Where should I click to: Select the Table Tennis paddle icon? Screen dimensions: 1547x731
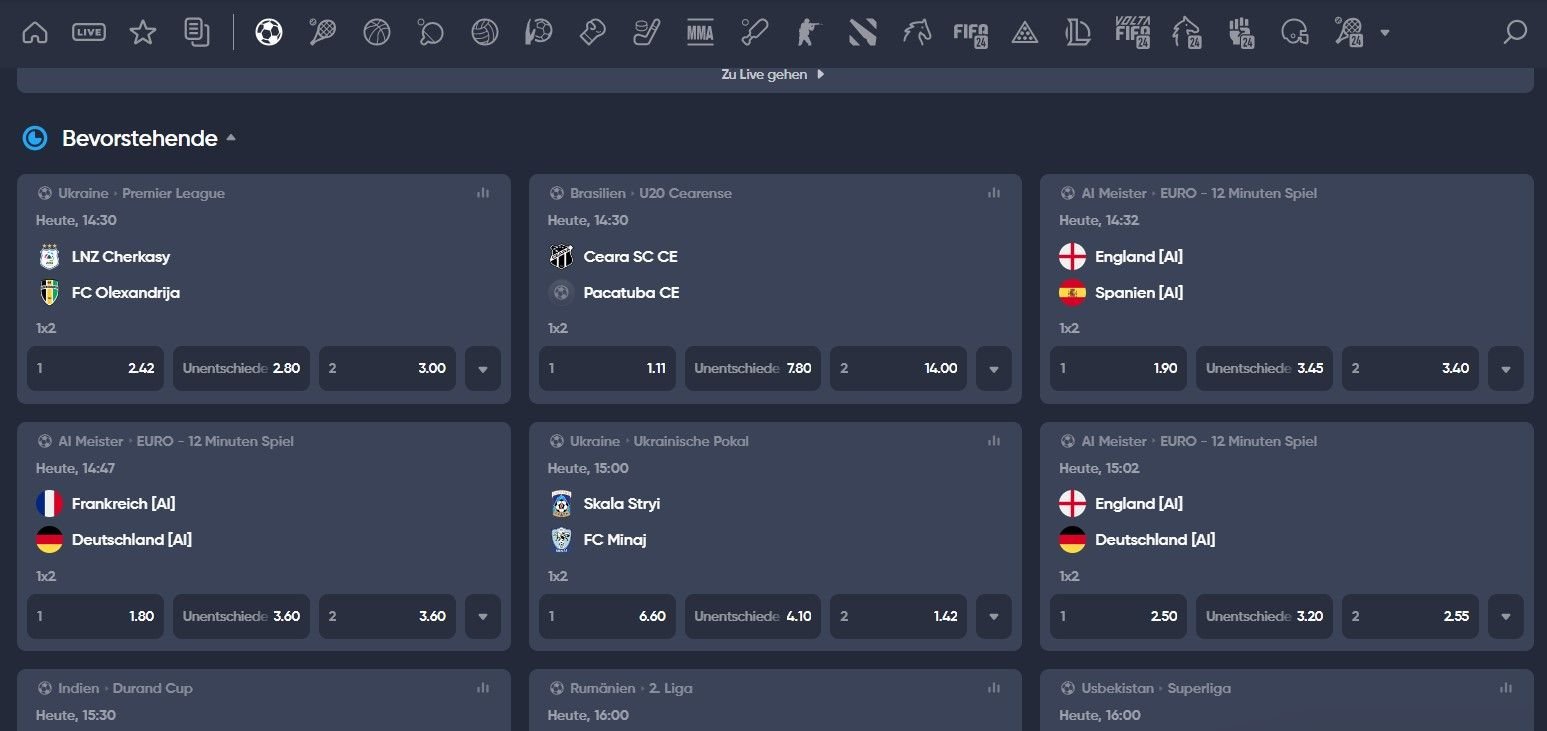431,33
